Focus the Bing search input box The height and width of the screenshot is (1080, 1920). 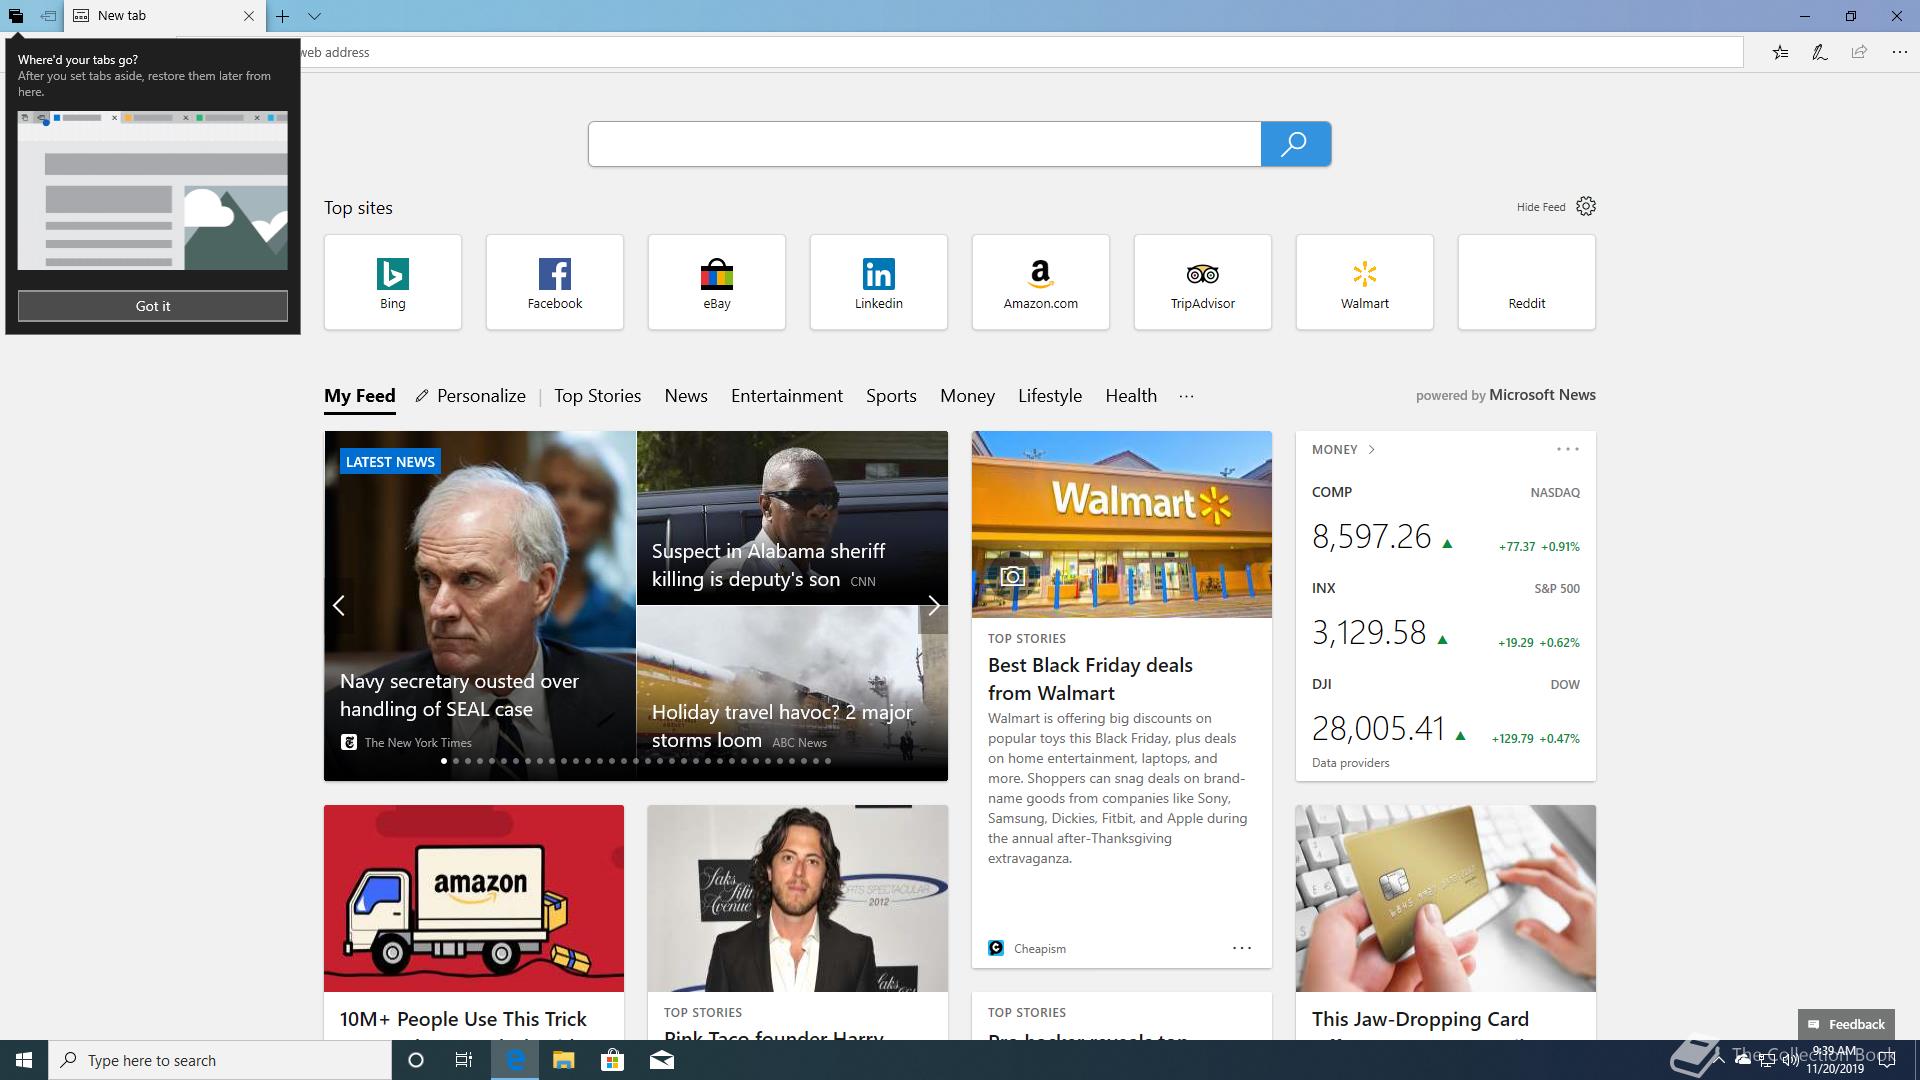click(x=925, y=144)
